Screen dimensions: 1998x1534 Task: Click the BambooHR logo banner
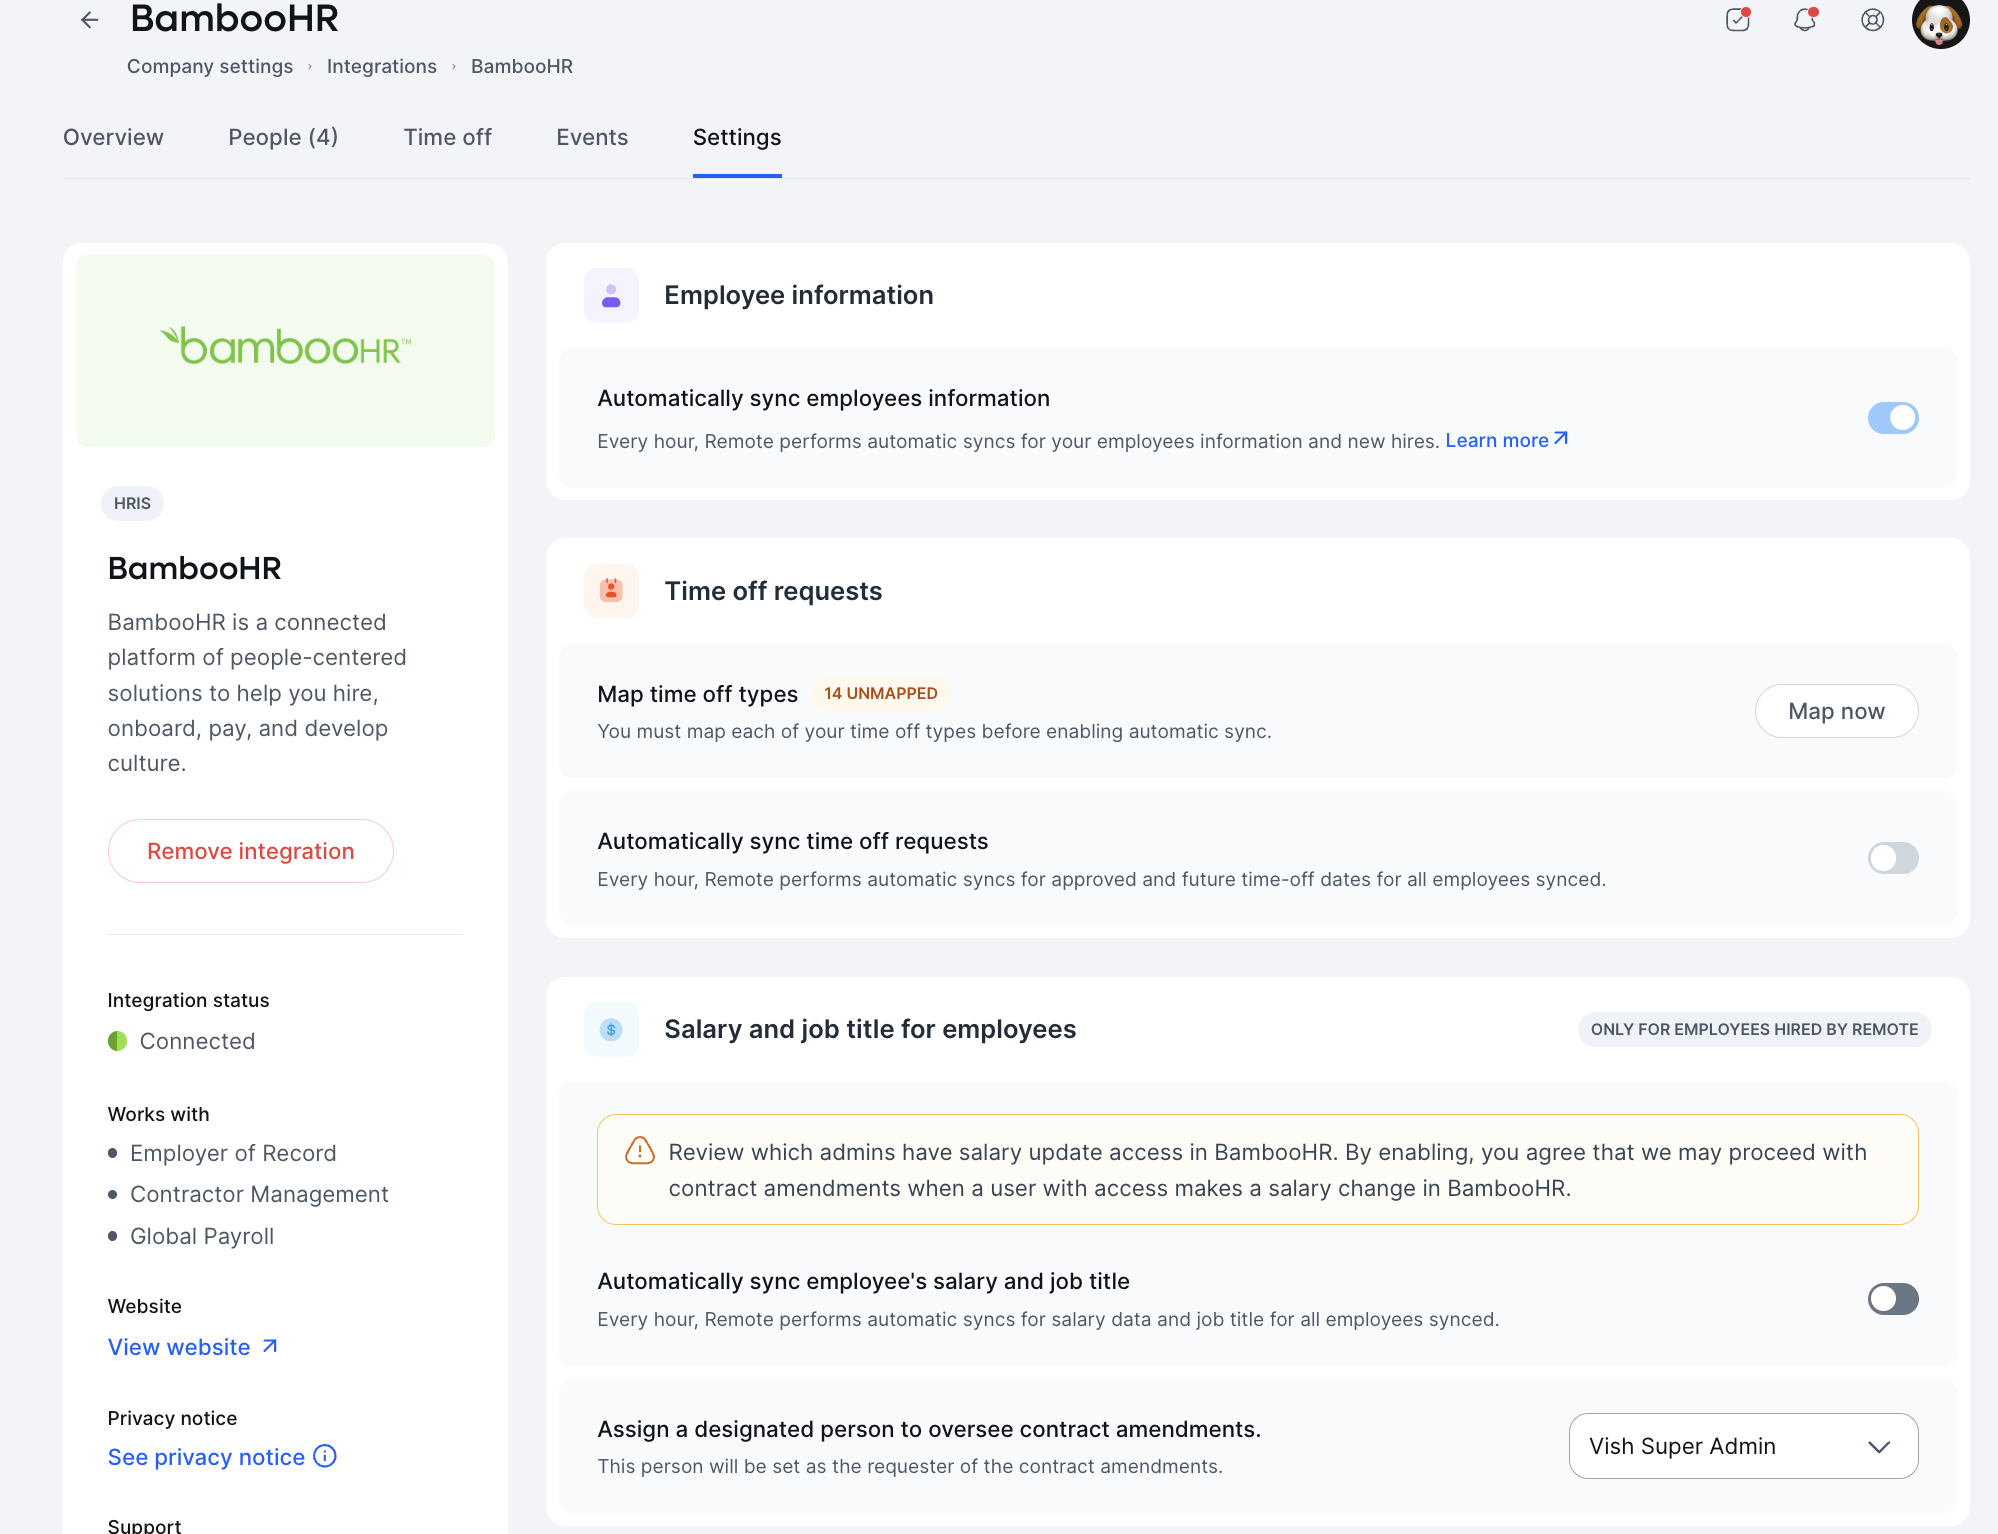pyautogui.click(x=285, y=351)
